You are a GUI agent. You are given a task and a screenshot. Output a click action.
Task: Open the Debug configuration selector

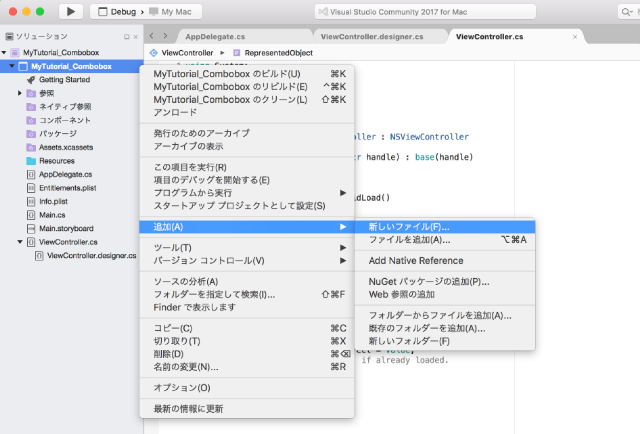click(x=117, y=12)
